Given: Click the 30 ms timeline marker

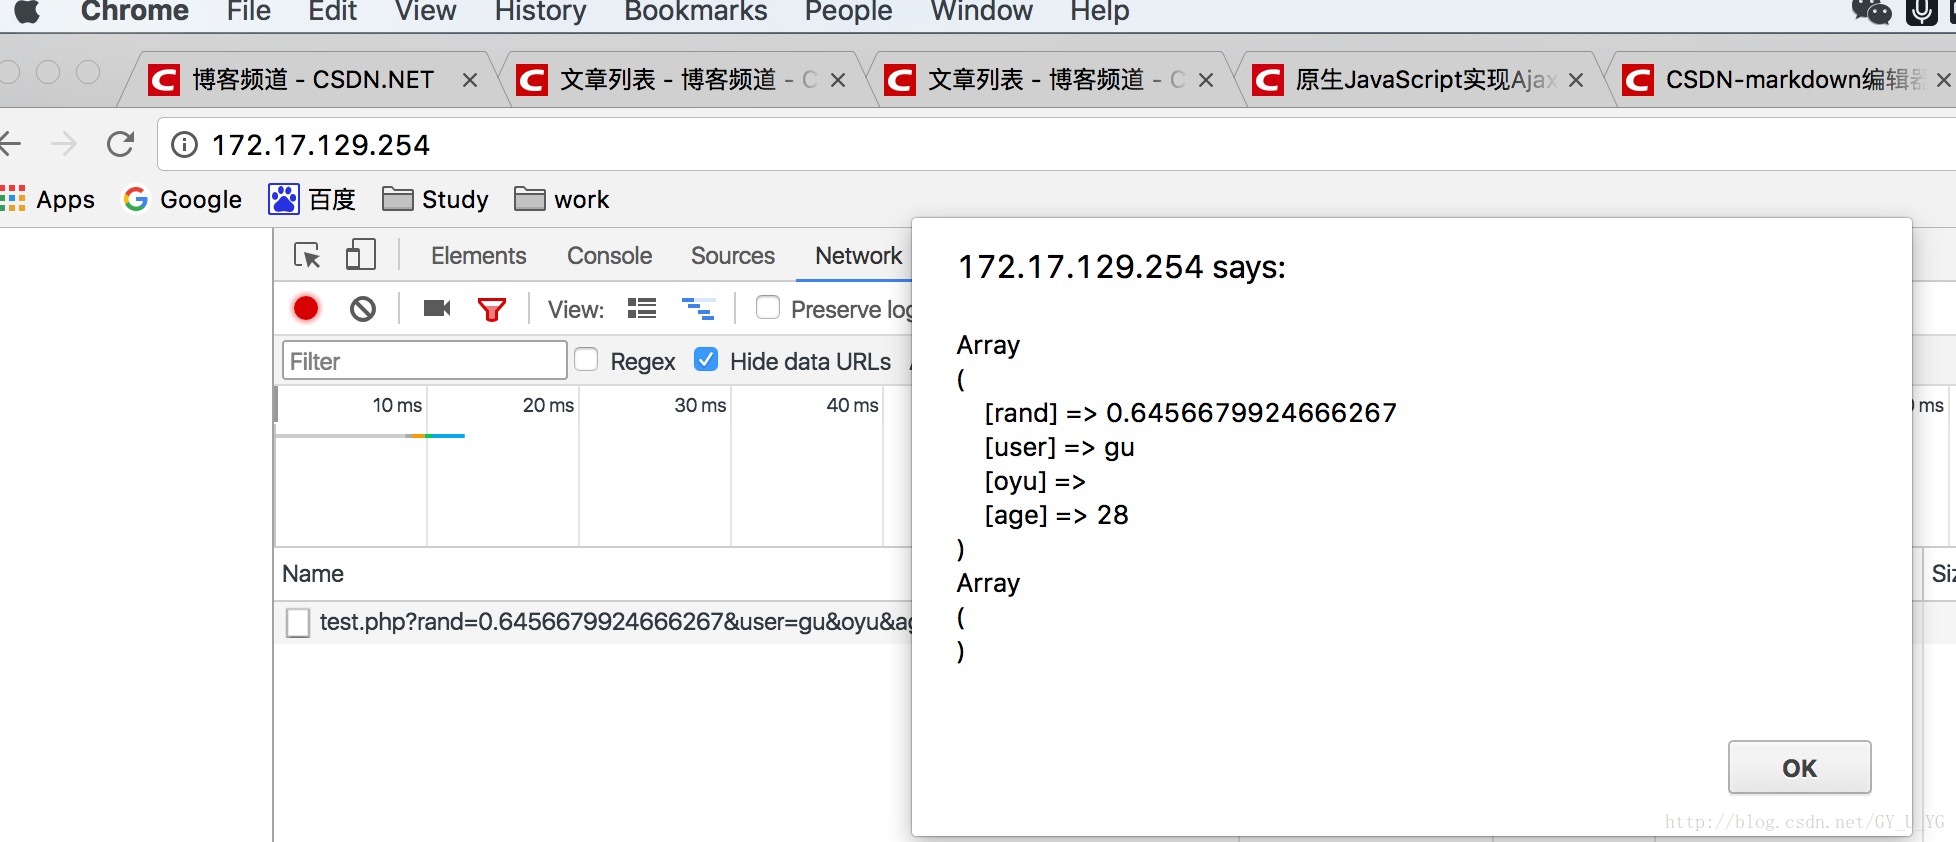Looking at the screenshot, I should click(x=700, y=405).
